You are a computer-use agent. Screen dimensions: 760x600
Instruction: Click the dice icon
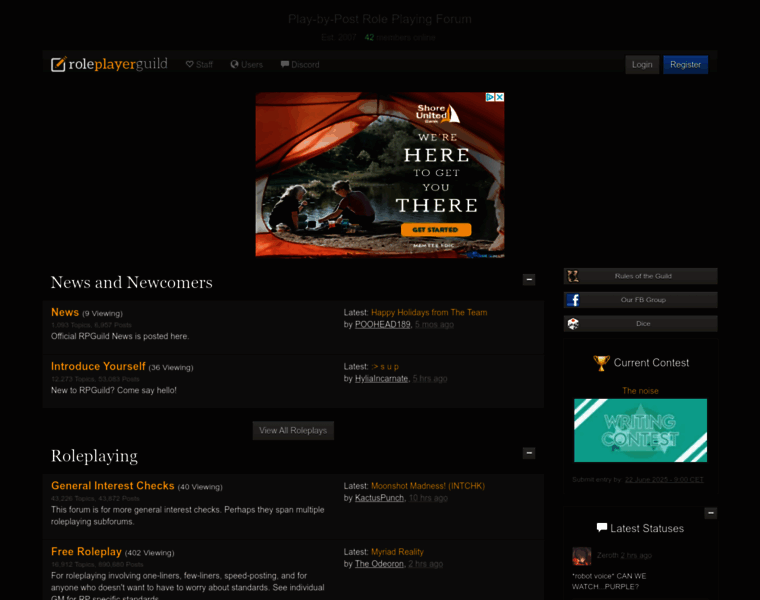[x=573, y=324]
